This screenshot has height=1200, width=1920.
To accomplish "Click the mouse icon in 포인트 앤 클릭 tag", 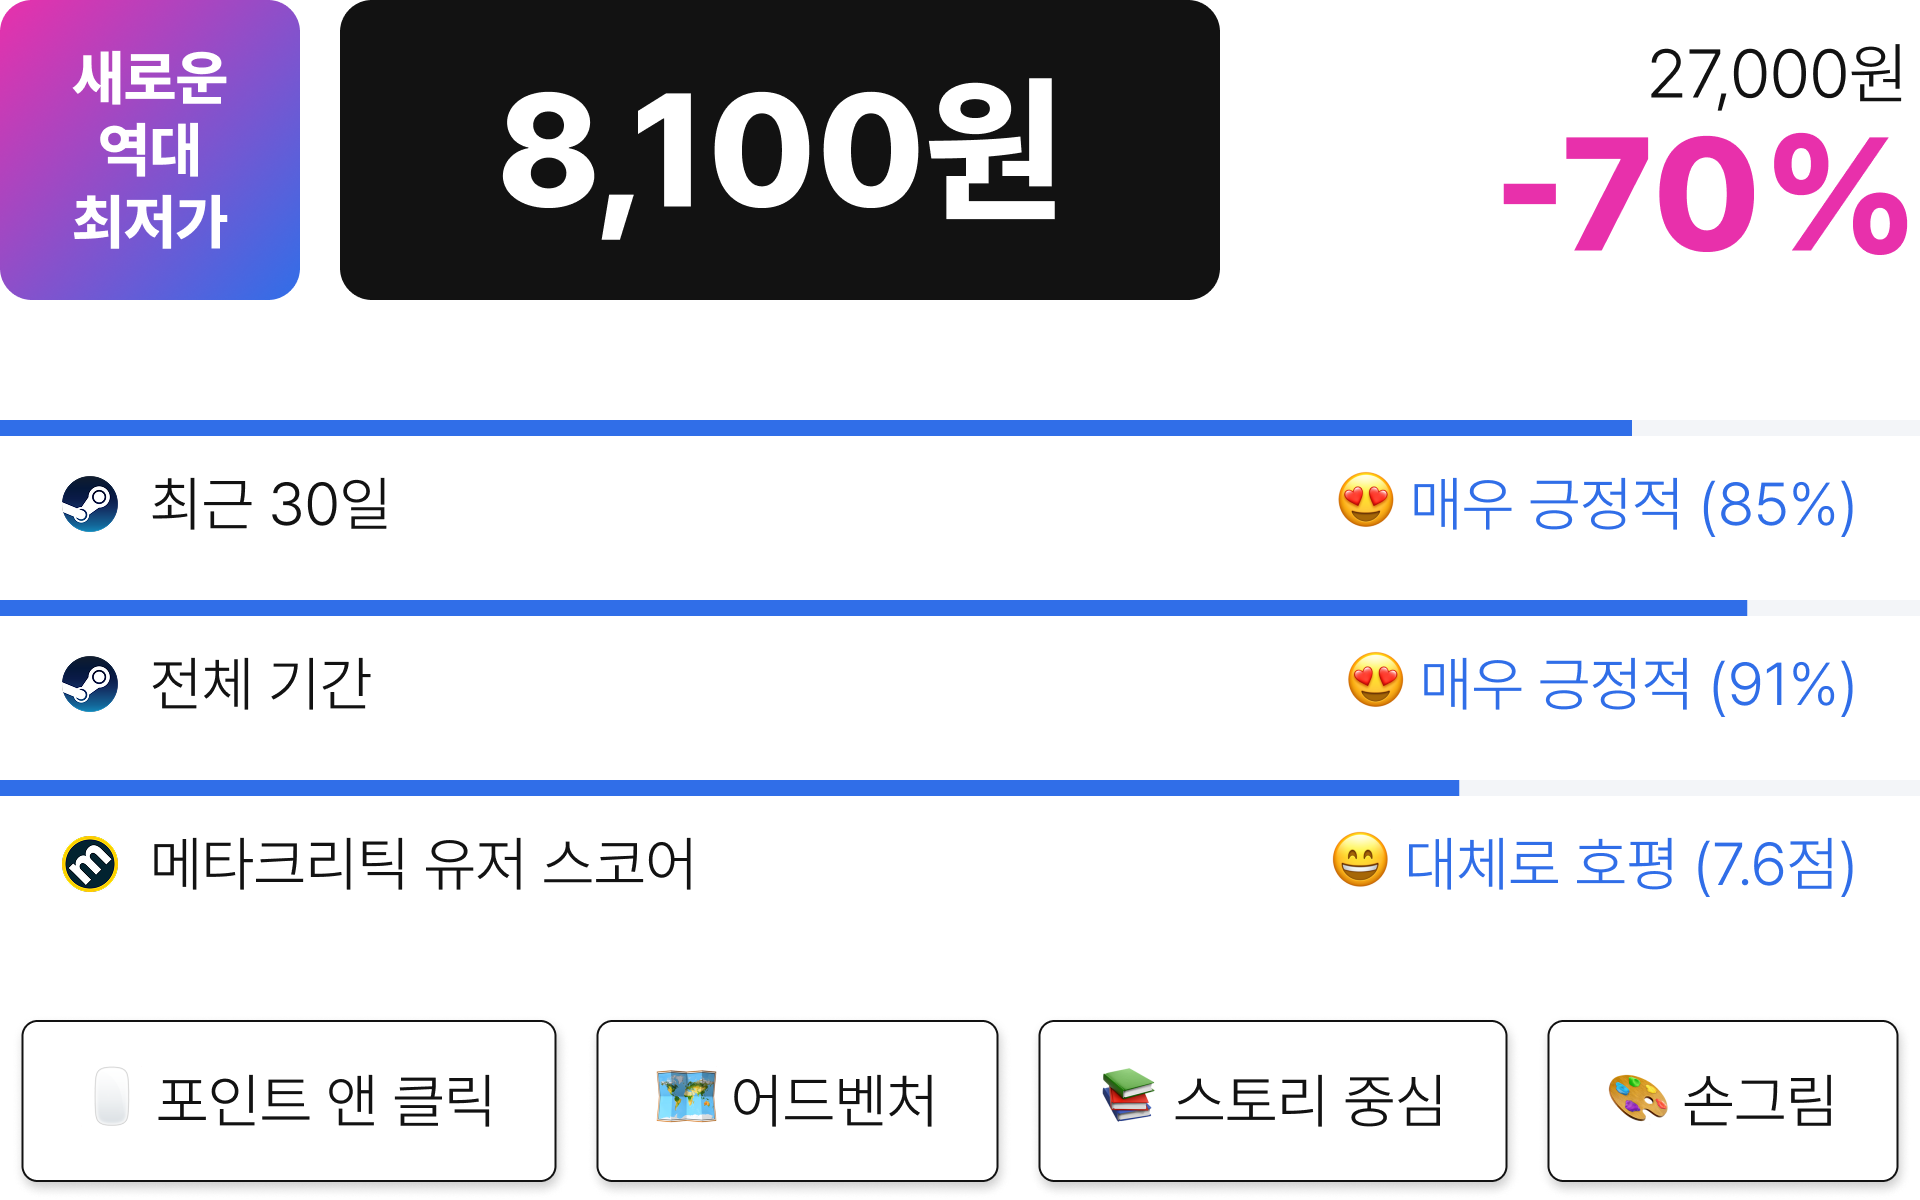I will [112, 1097].
